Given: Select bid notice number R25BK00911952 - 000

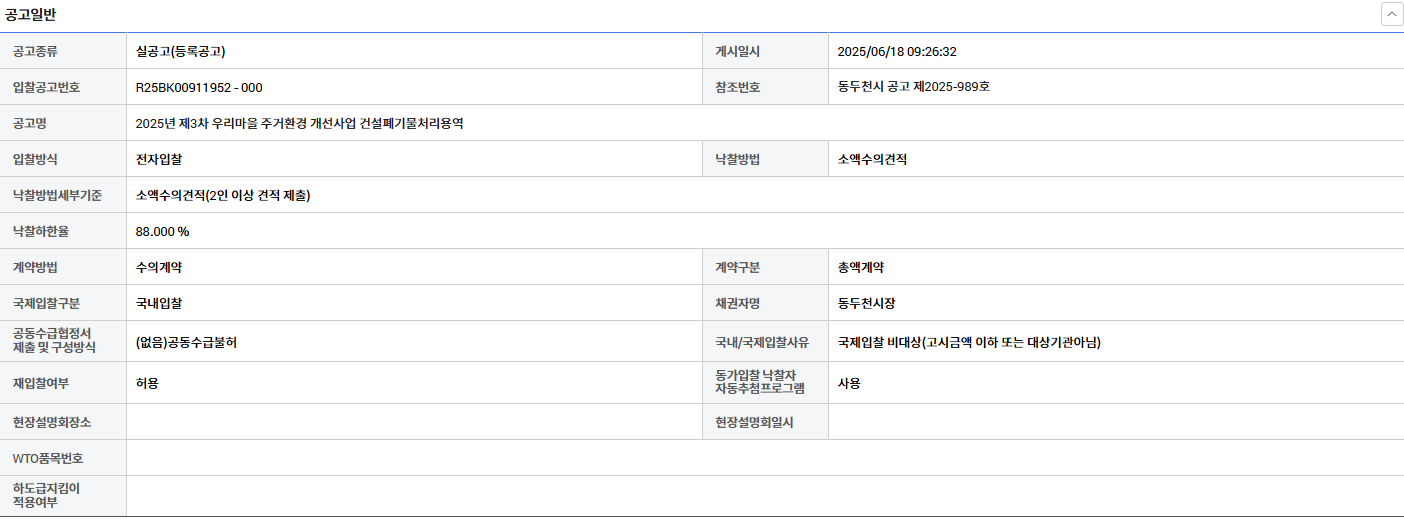Looking at the screenshot, I should click(x=199, y=87).
